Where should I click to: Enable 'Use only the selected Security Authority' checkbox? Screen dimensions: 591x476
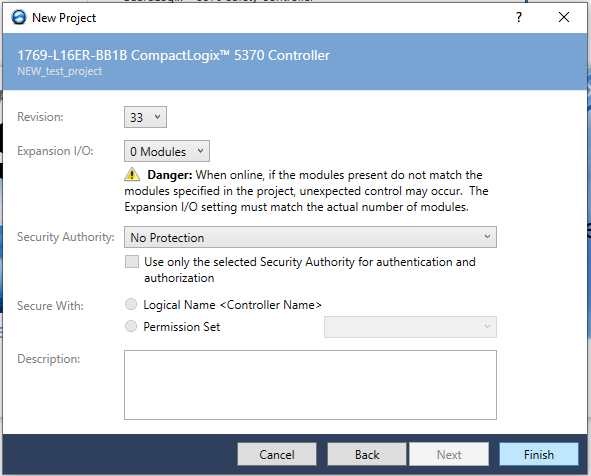(132, 262)
